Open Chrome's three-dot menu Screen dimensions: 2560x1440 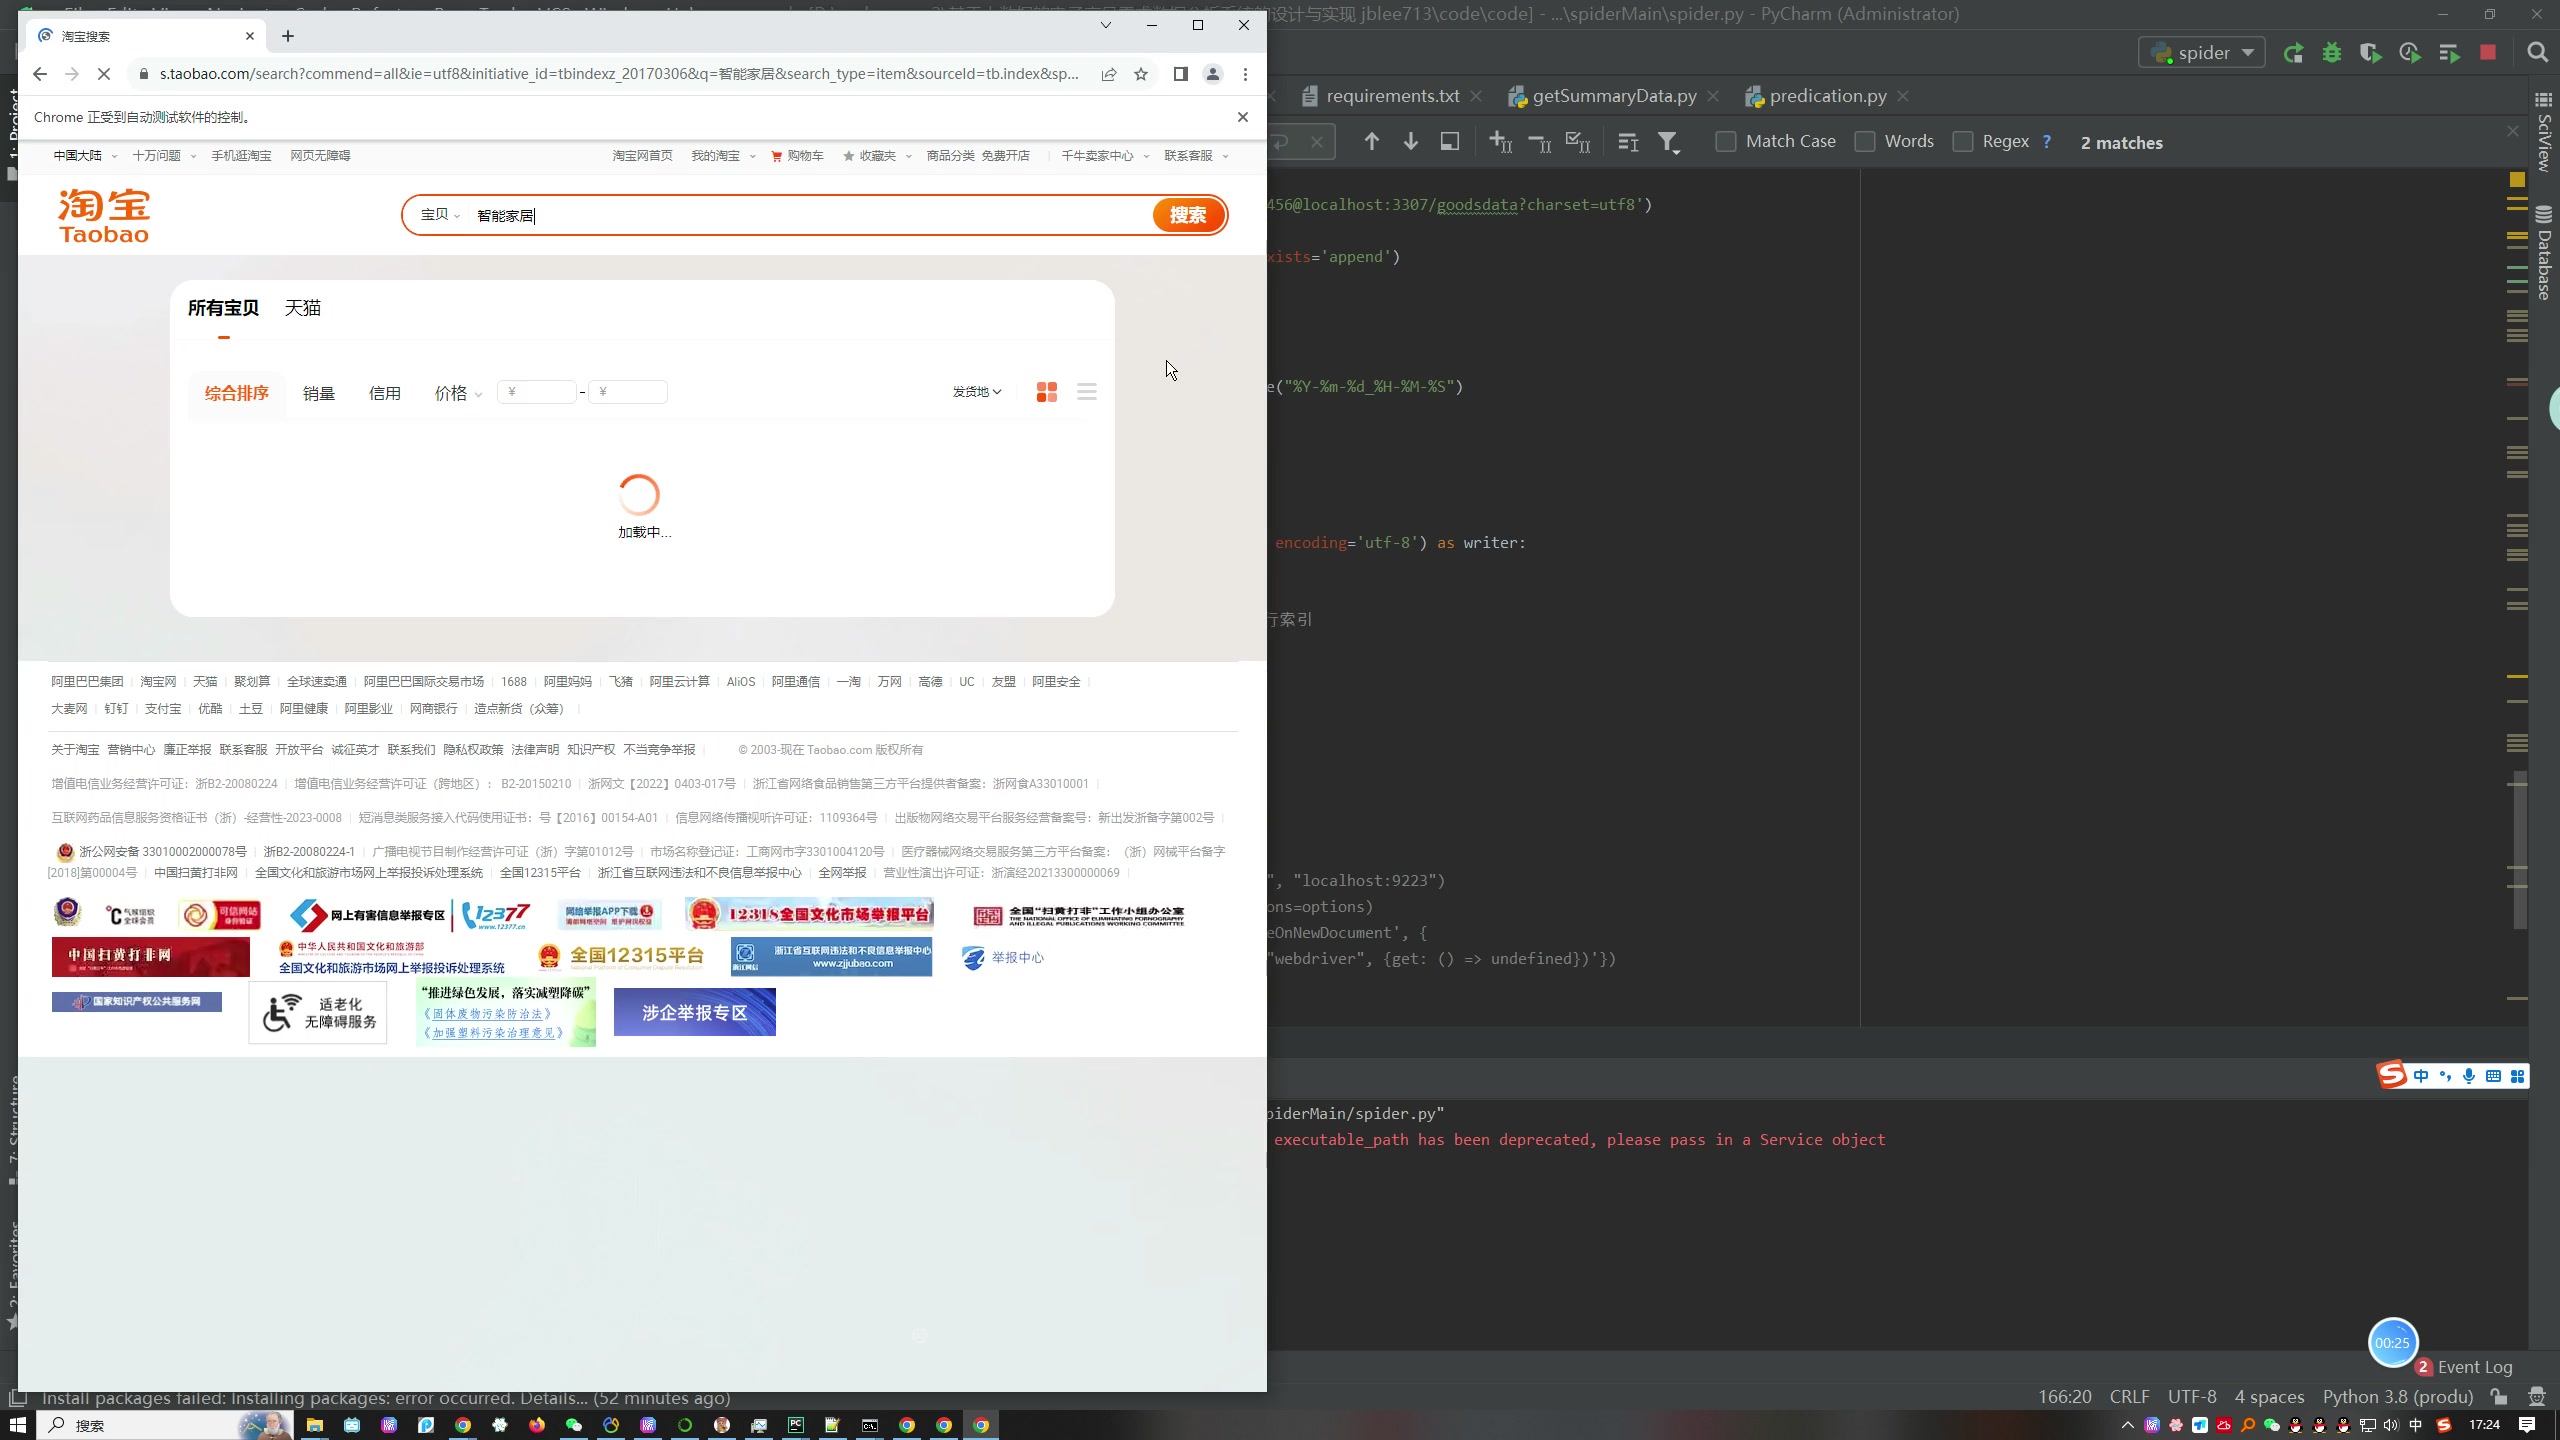pos(1245,74)
